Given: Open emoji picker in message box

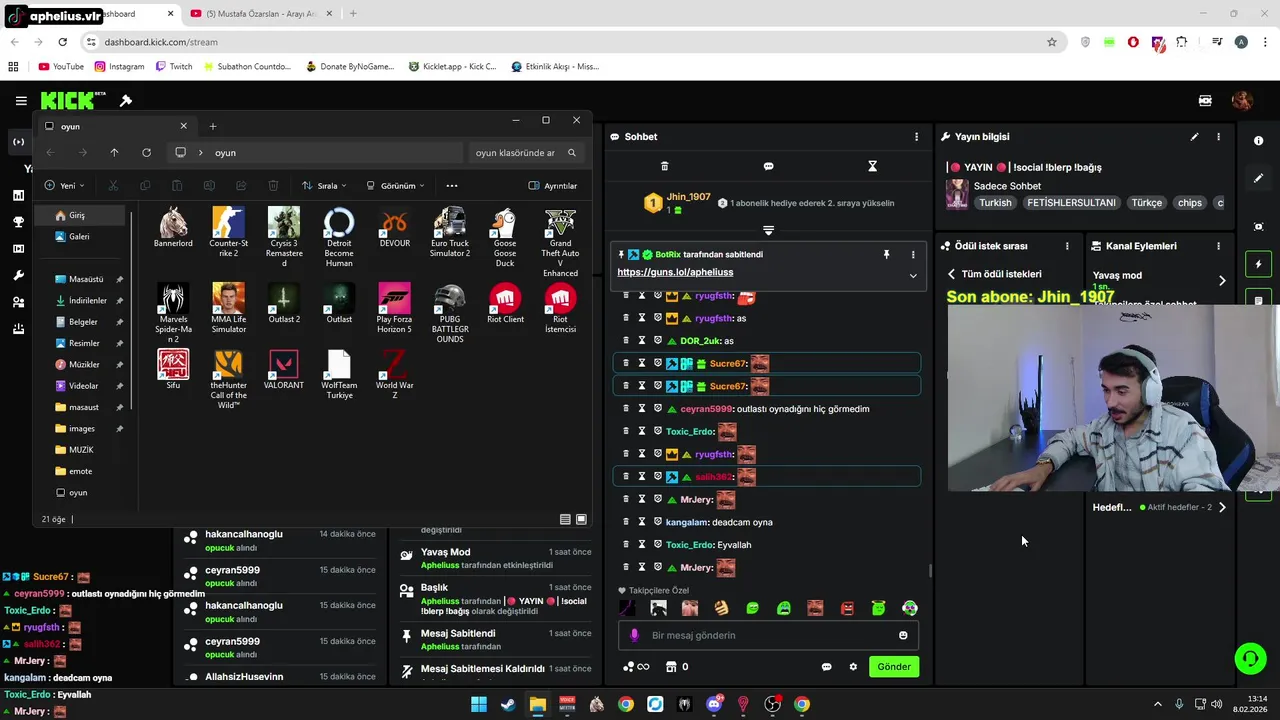Looking at the screenshot, I should click(x=903, y=635).
